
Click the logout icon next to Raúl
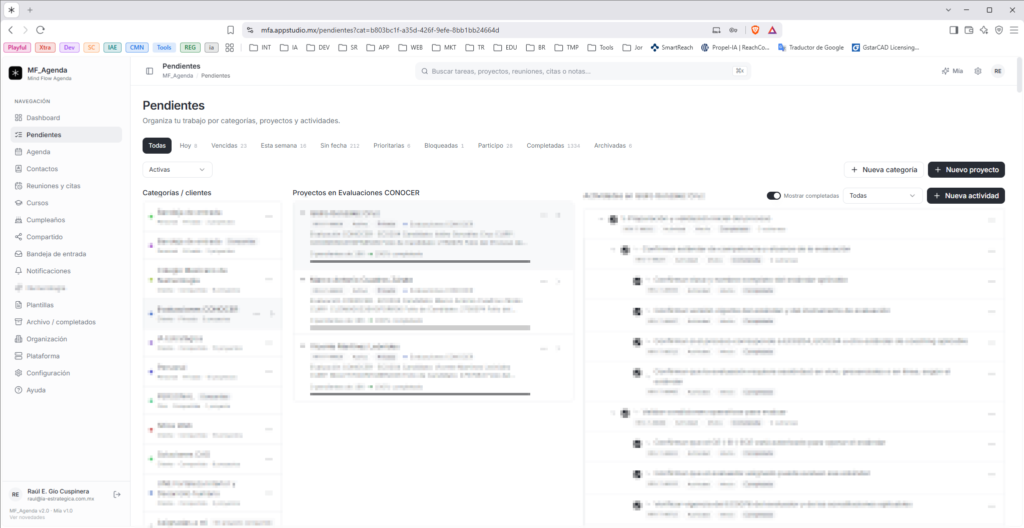(117, 494)
